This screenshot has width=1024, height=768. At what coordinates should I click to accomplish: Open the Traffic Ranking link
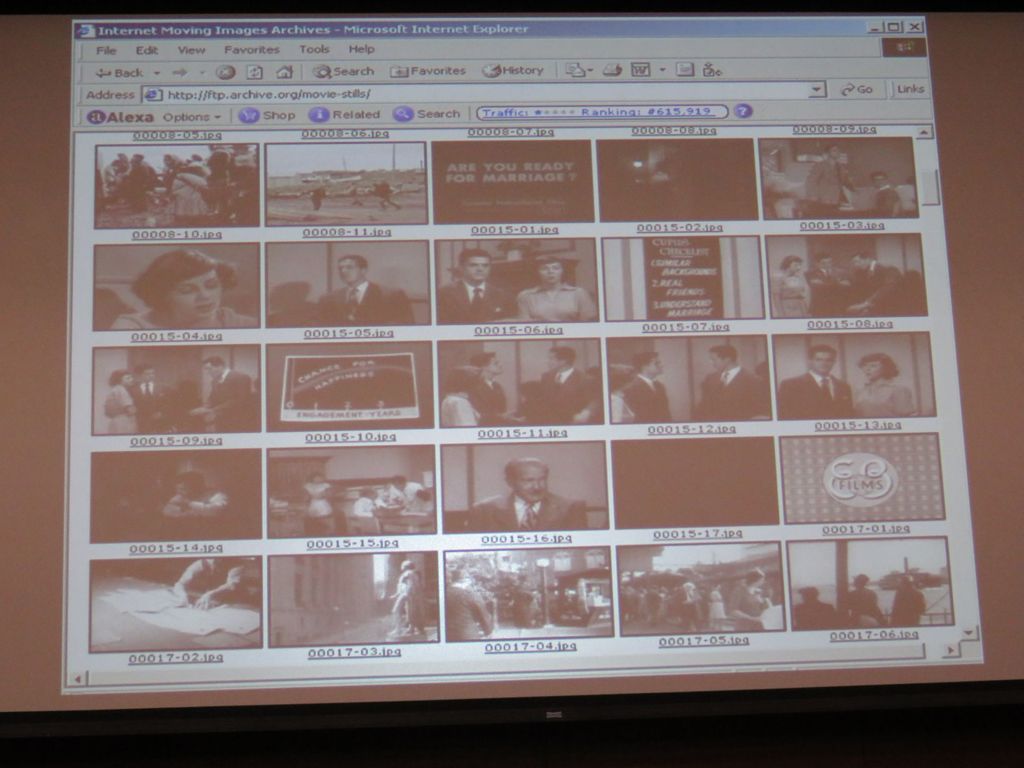[601, 112]
